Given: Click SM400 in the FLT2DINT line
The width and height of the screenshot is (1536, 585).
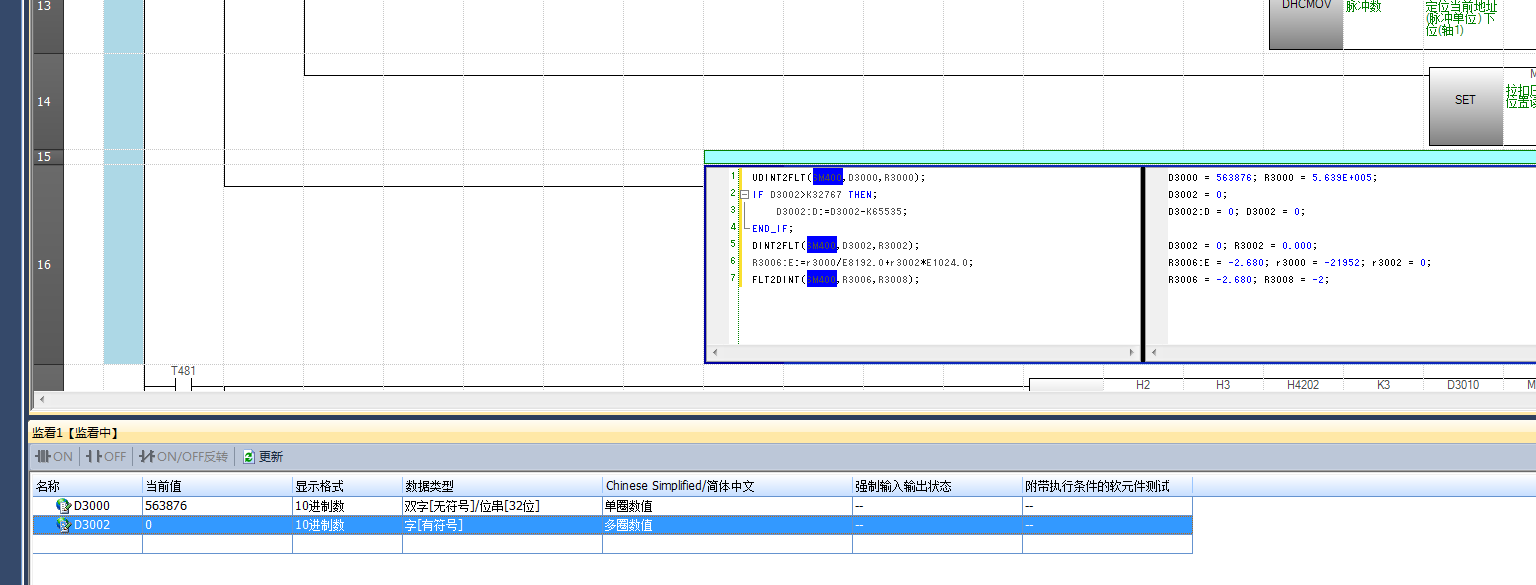Looking at the screenshot, I should [x=821, y=280].
